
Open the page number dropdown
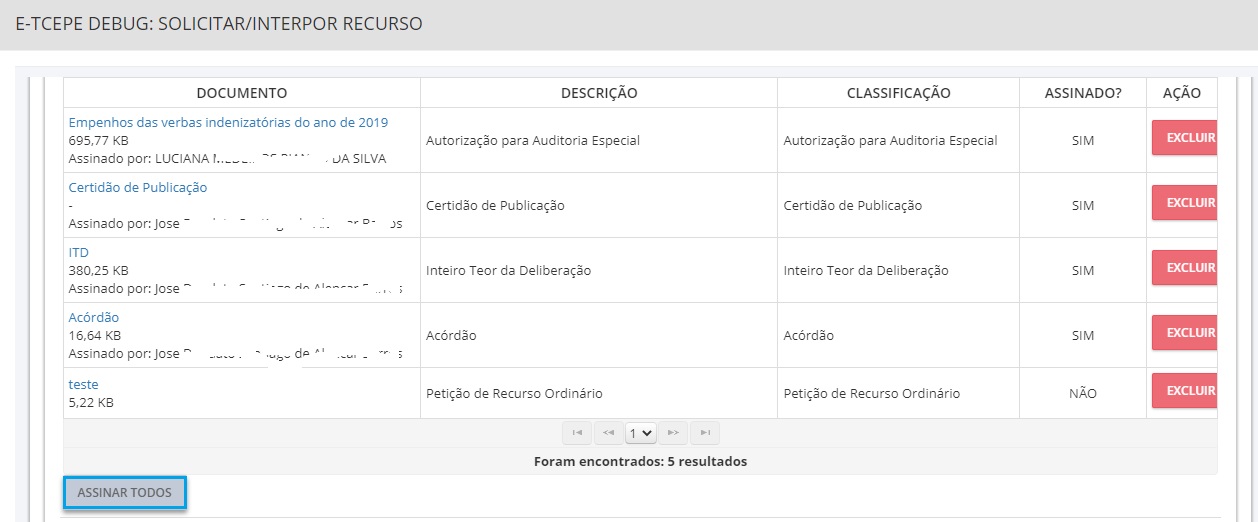click(641, 433)
